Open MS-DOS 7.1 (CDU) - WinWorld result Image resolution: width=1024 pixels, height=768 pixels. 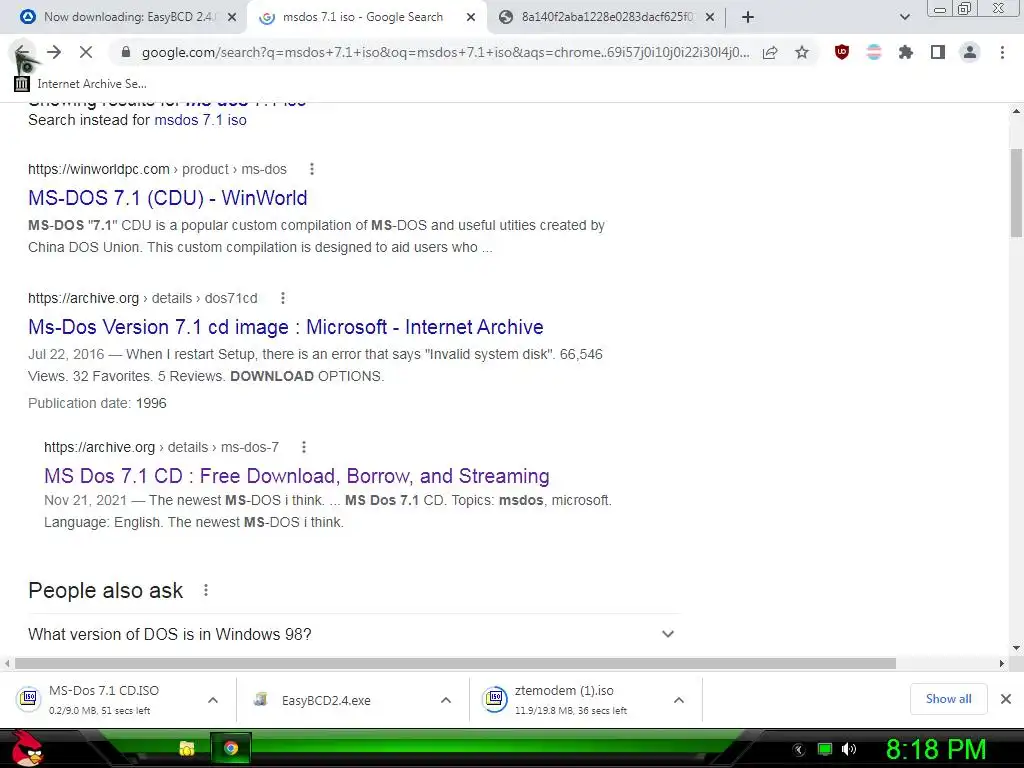168,198
